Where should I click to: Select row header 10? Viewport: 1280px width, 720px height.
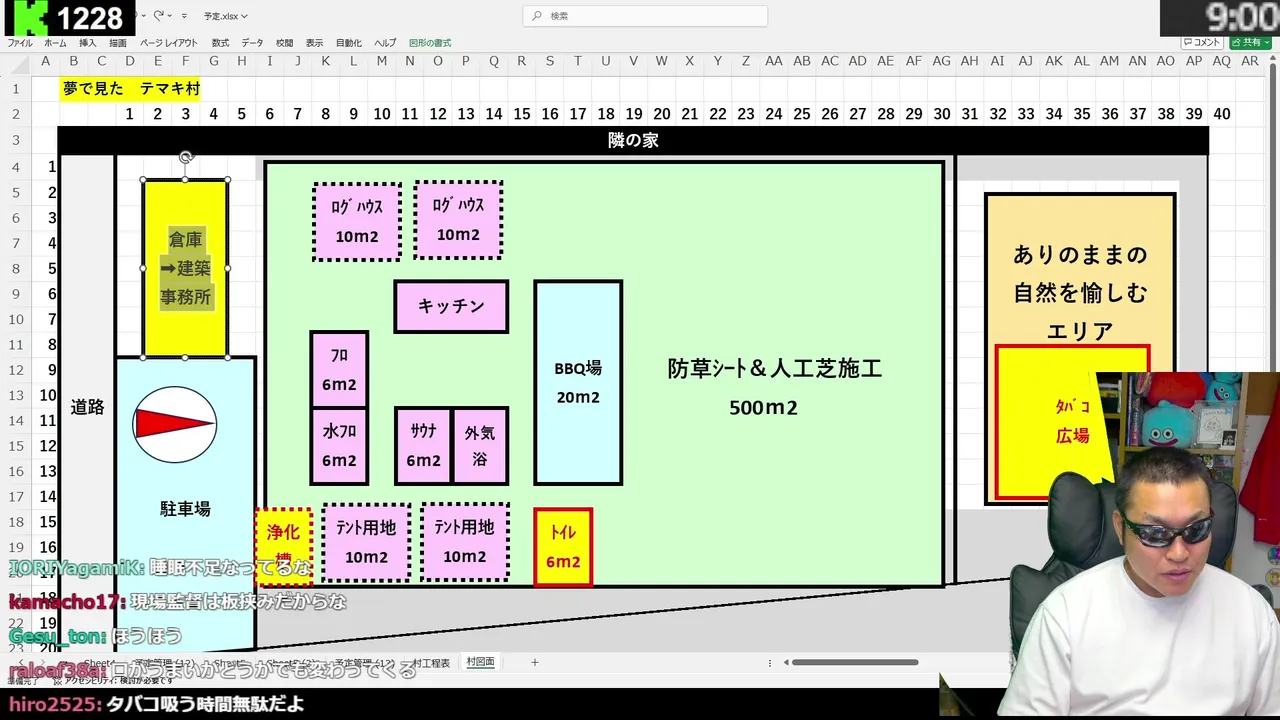click(x=17, y=319)
